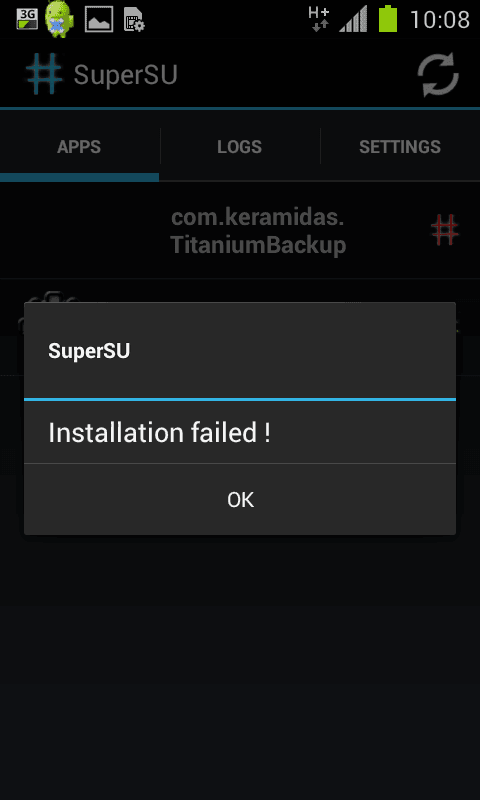Viewport: 480px width, 800px height.
Task: Dismiss the dialog with the OK button
Action: coord(240,500)
